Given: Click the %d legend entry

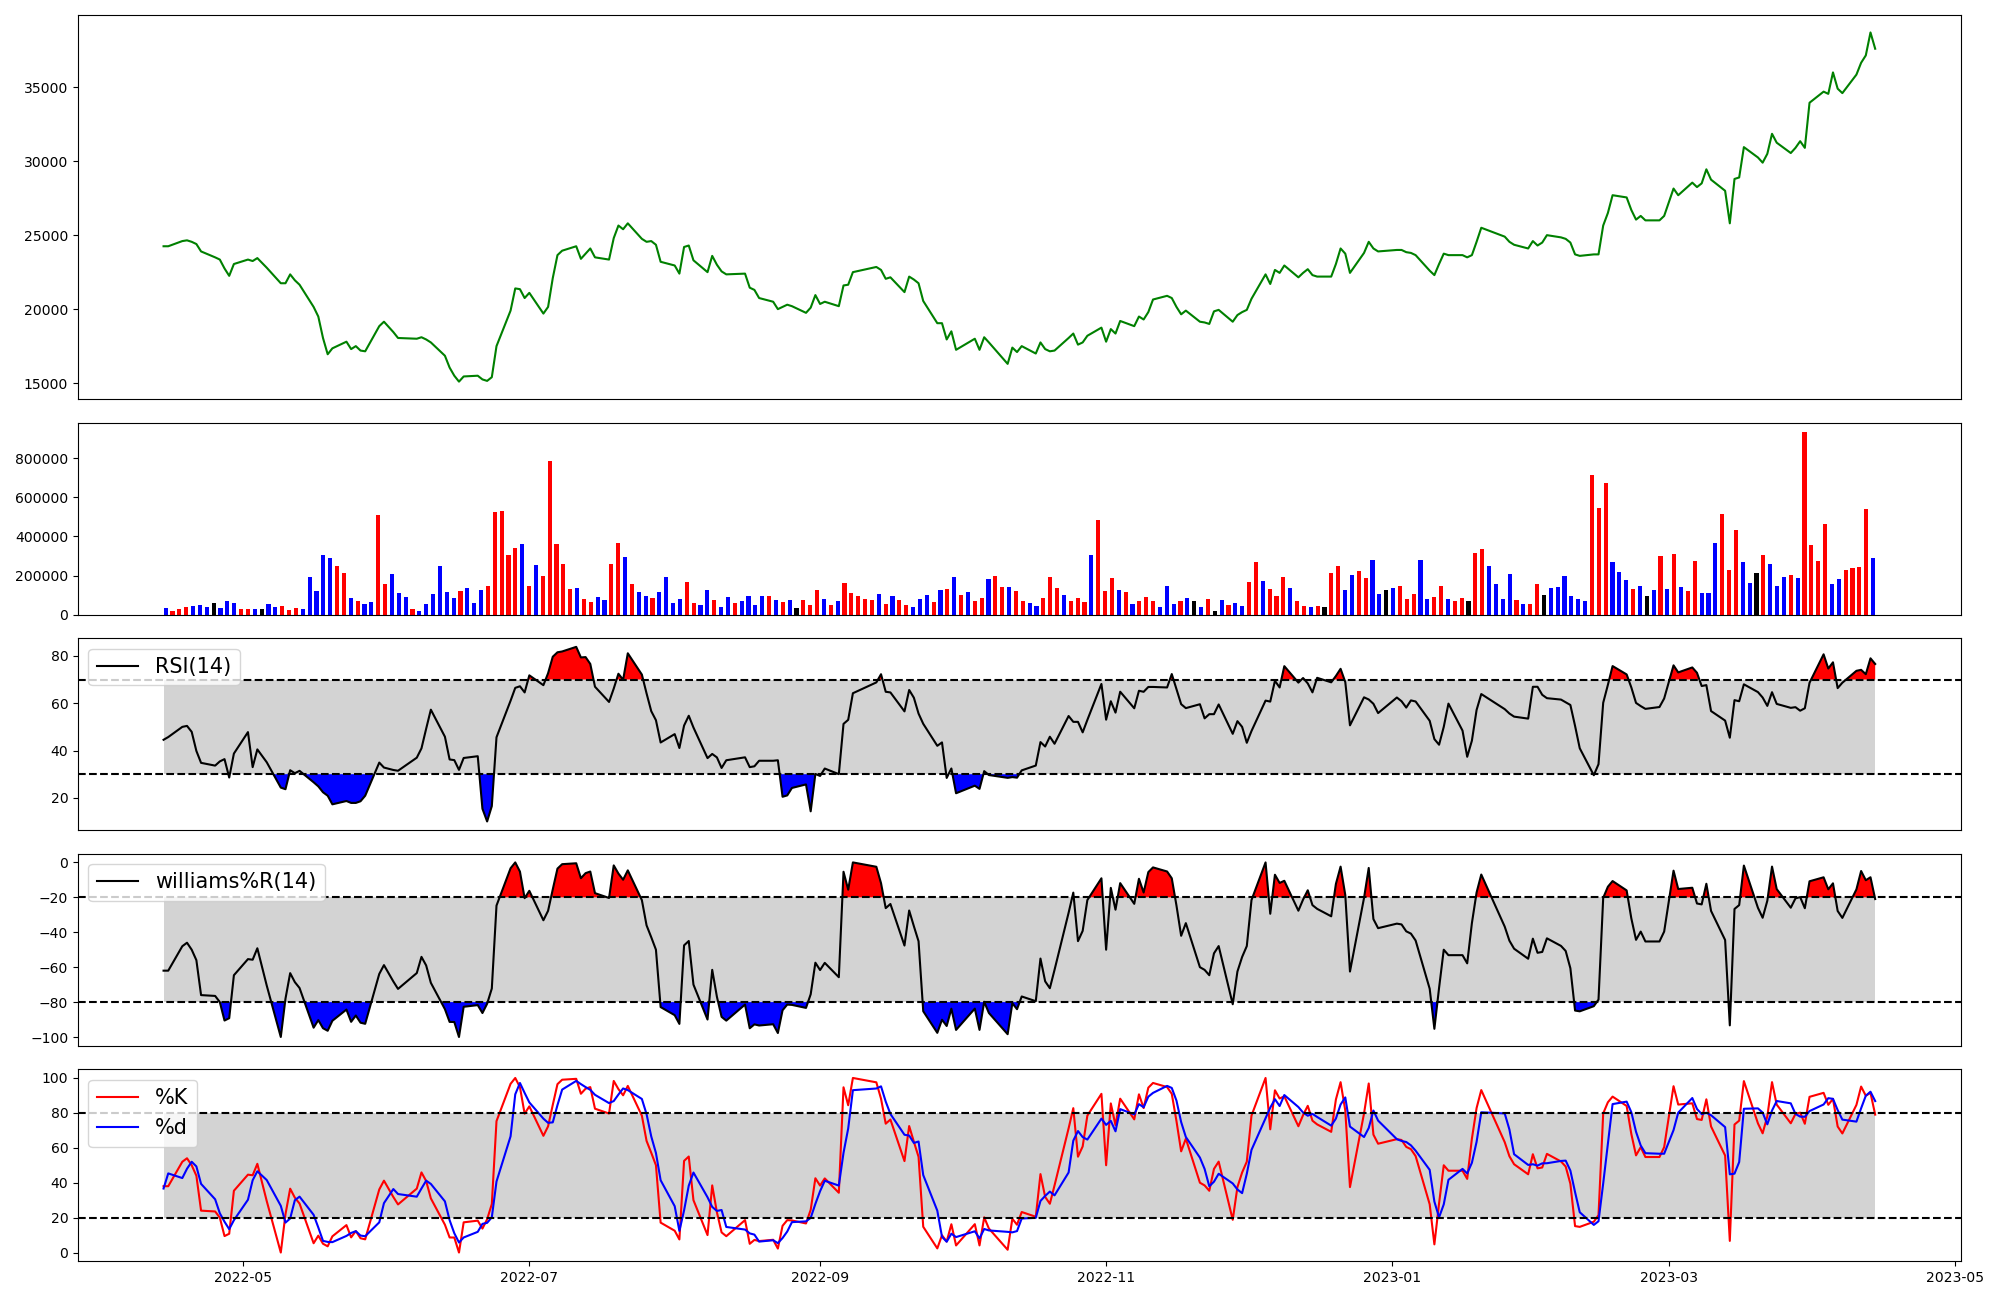Looking at the screenshot, I should tap(170, 1127).
